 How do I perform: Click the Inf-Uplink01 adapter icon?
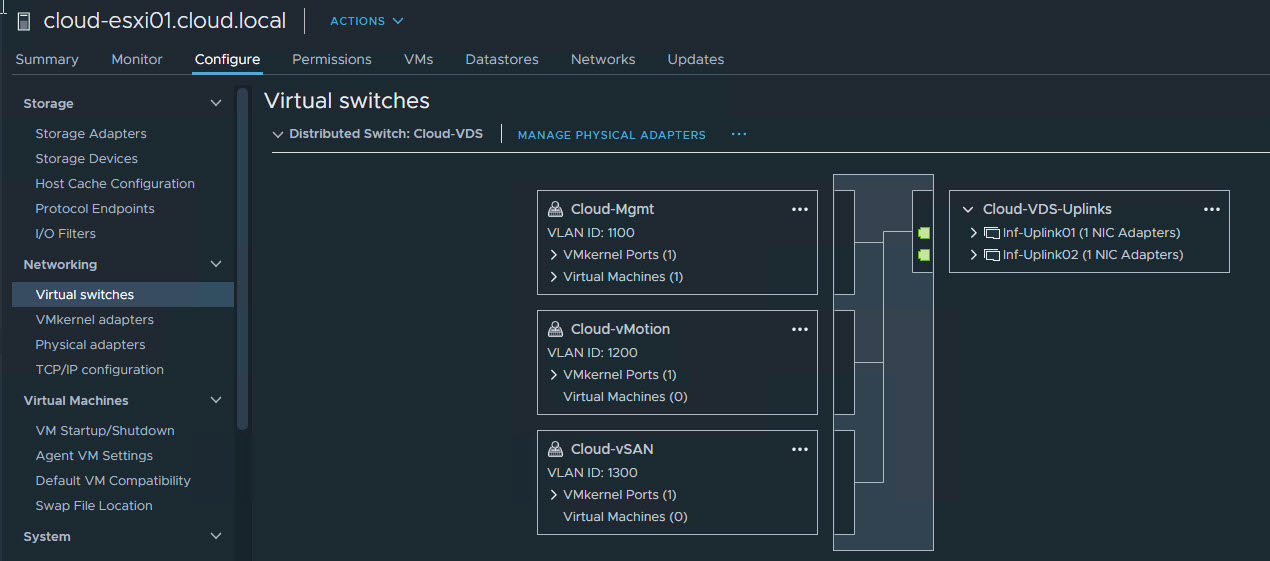pos(991,233)
